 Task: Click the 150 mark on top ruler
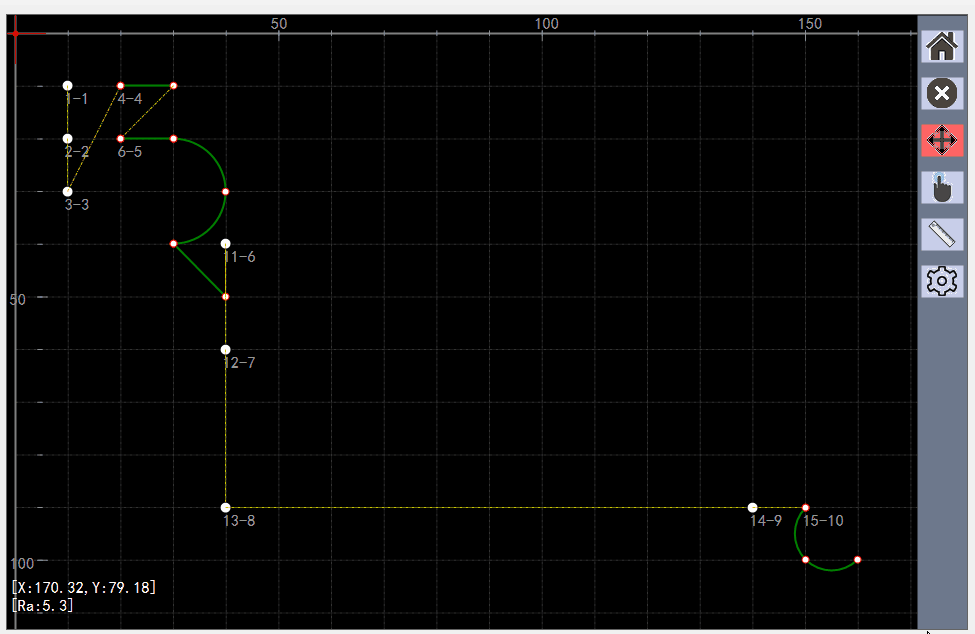click(x=810, y=24)
